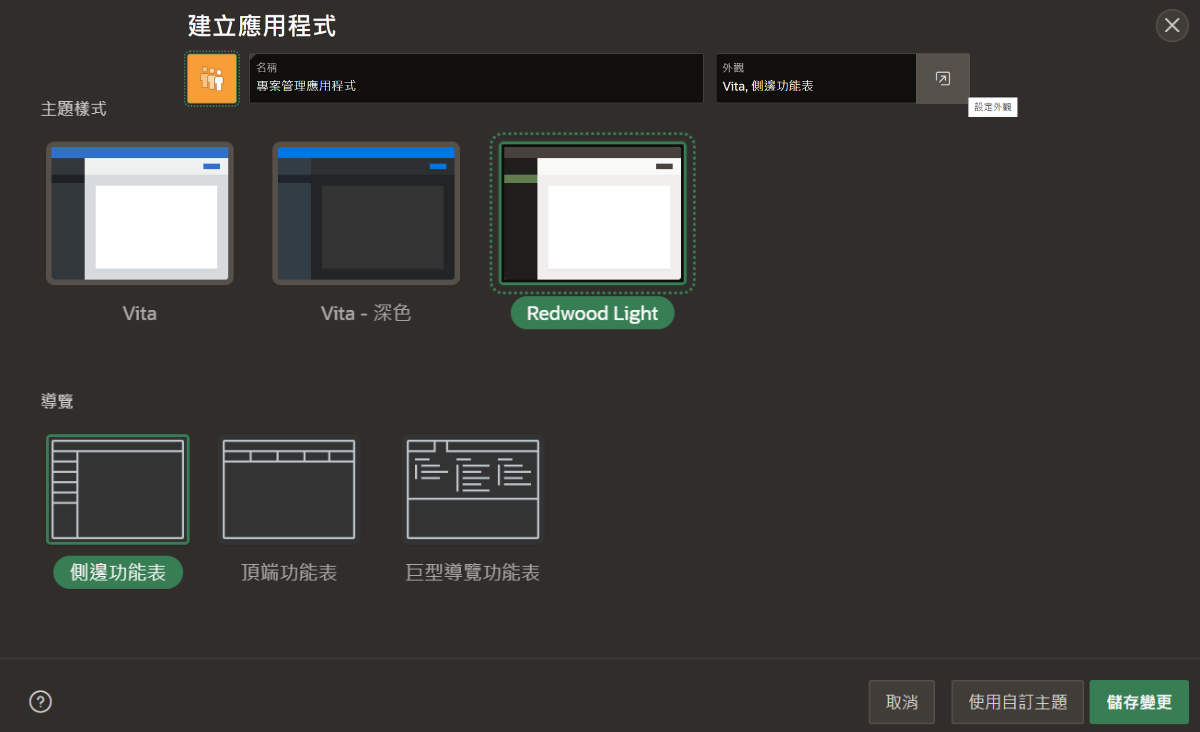Viewport: 1200px width, 732px height.
Task: Open the set appearance (設定外觀) arrow icon
Action: point(943,79)
